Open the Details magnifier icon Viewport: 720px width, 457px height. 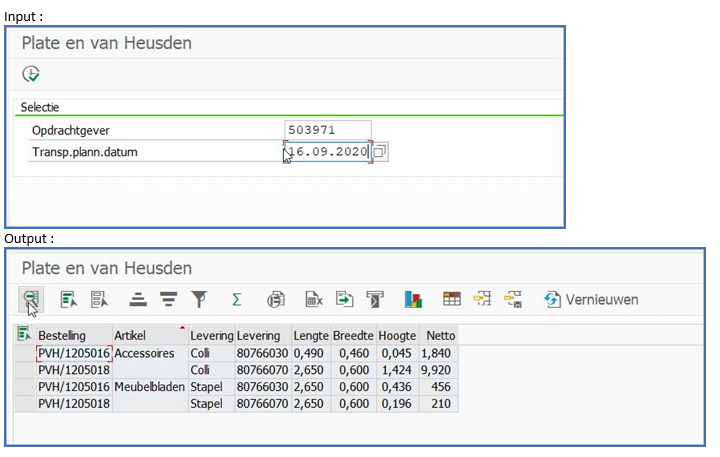coord(31,299)
